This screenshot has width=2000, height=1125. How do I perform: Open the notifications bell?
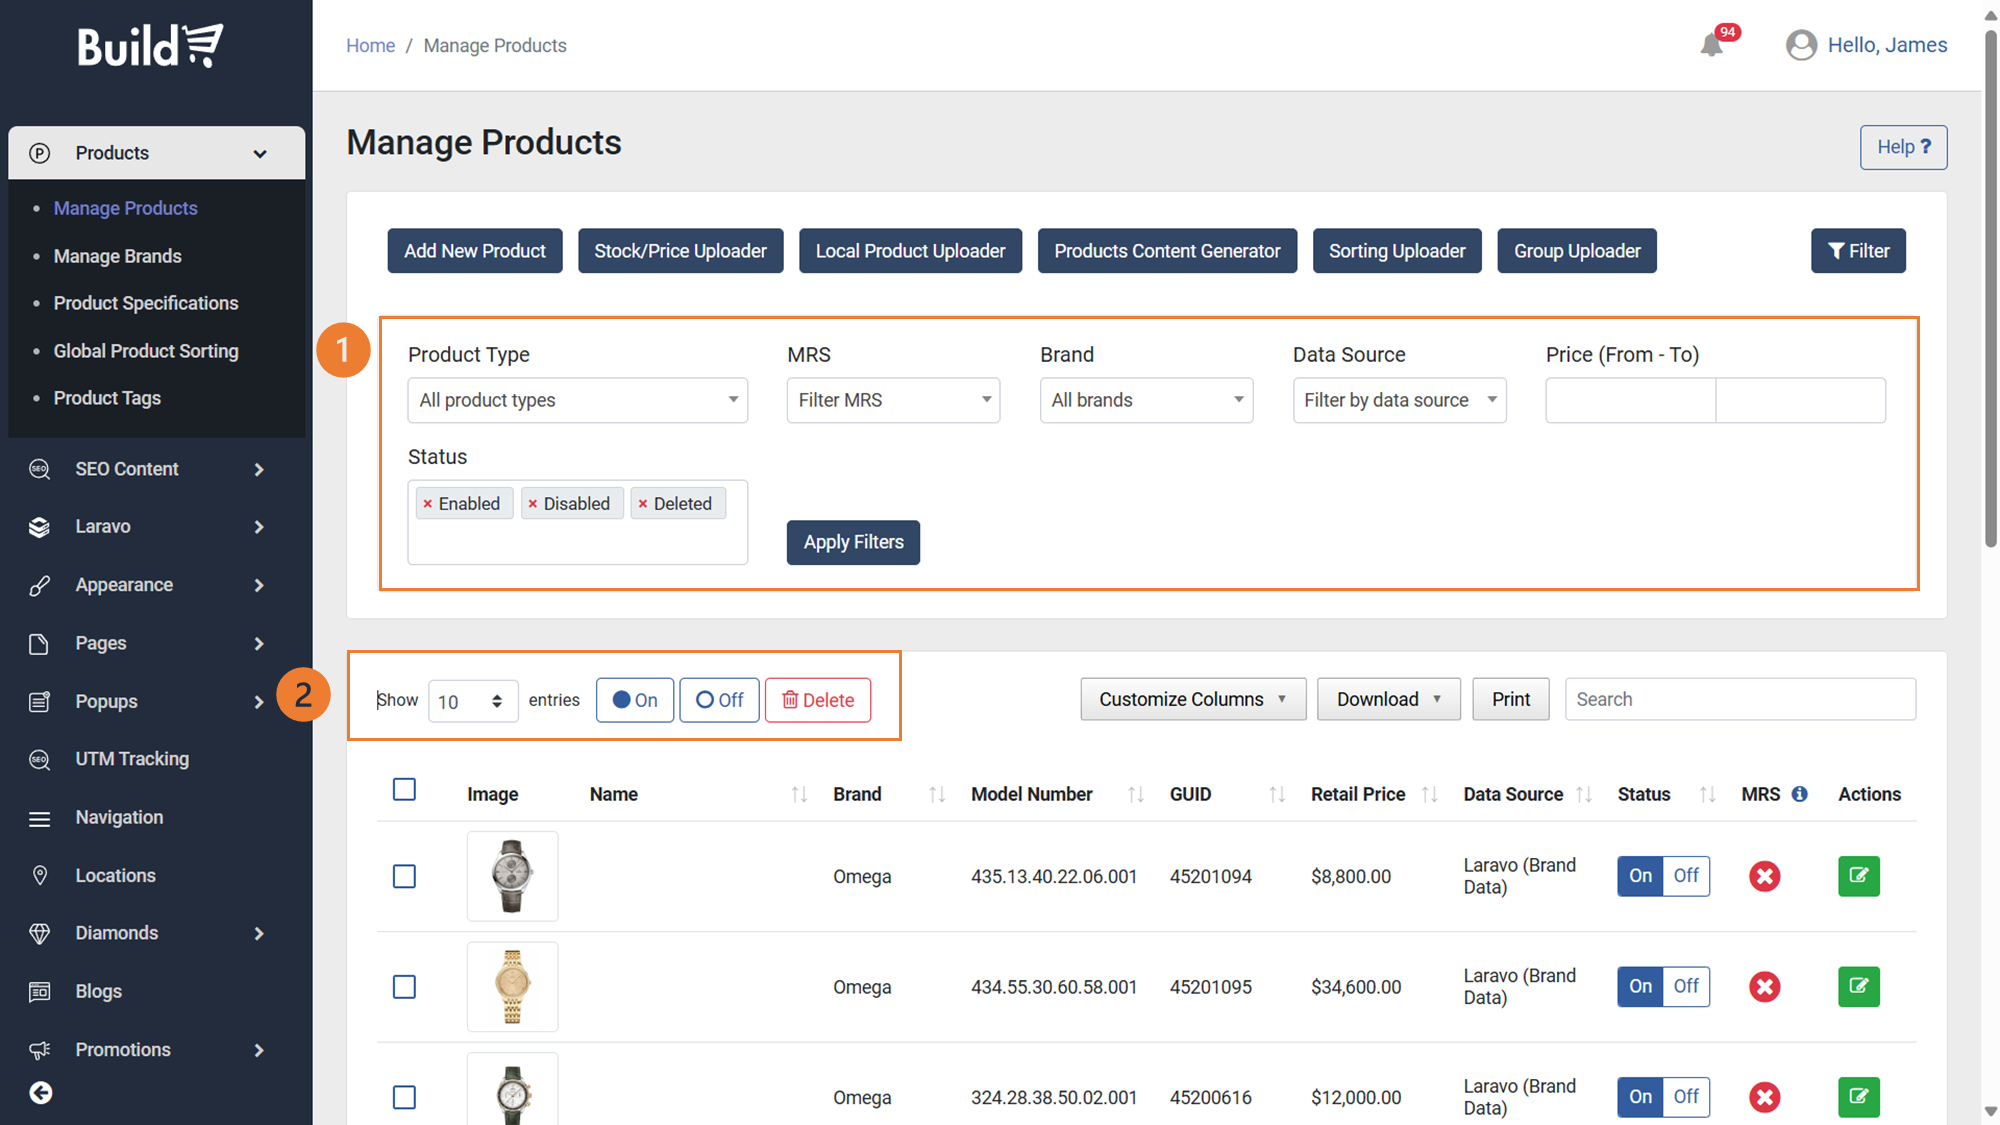click(1712, 45)
